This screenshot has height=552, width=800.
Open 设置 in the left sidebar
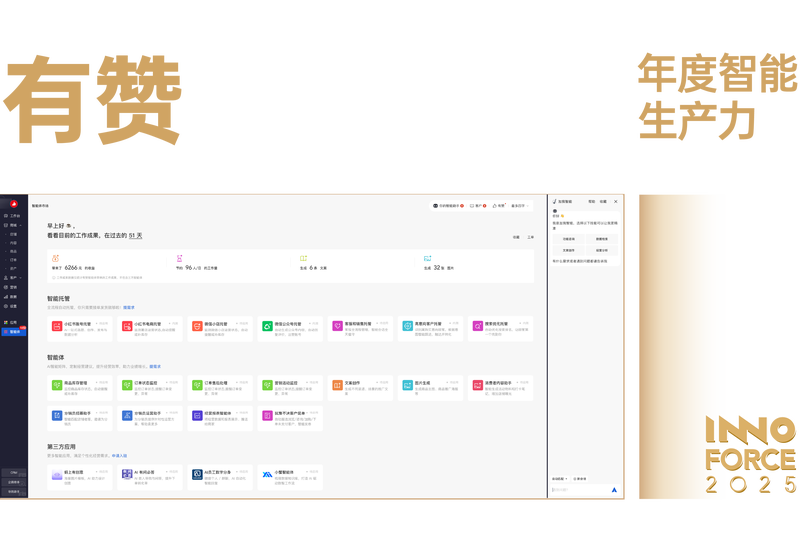pos(11,306)
